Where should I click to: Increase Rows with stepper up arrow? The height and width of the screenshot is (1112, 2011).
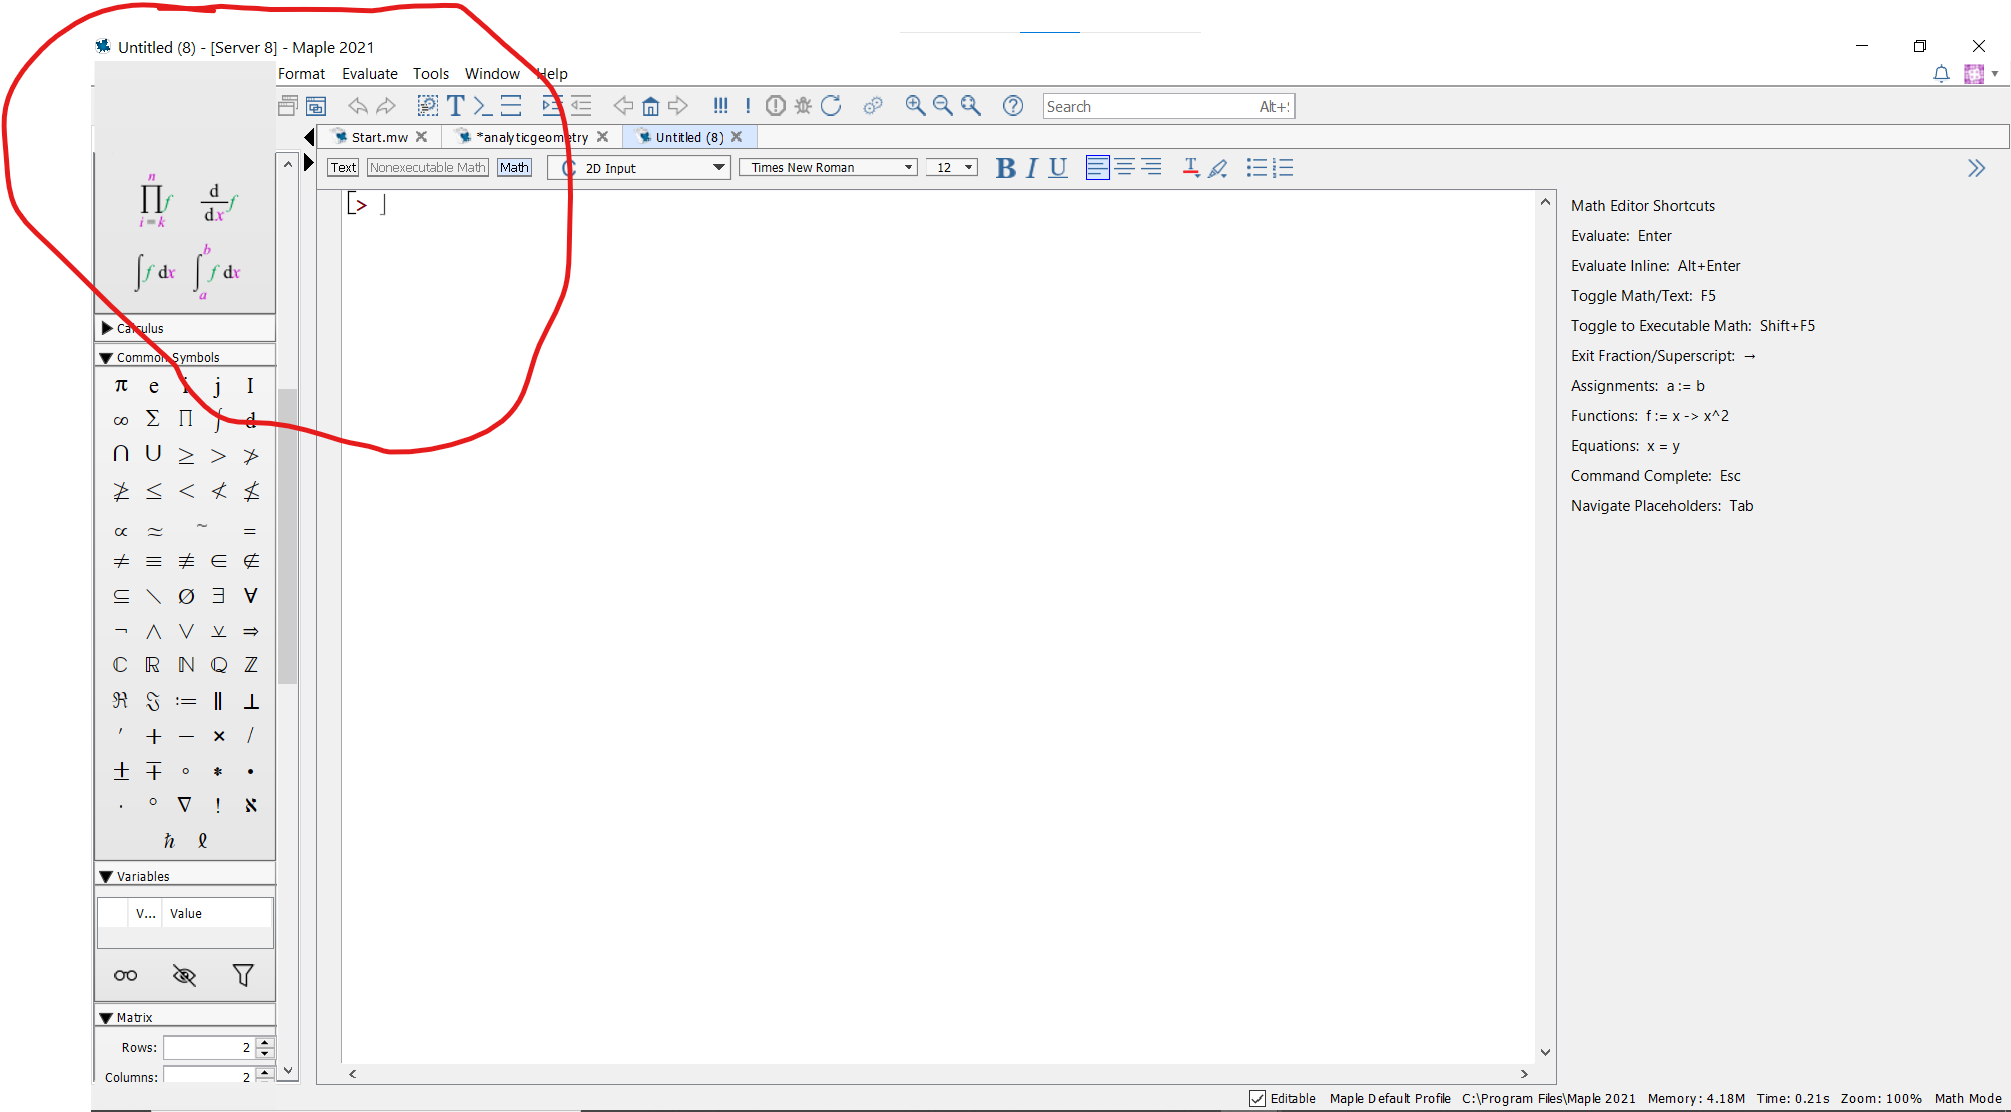[265, 1042]
